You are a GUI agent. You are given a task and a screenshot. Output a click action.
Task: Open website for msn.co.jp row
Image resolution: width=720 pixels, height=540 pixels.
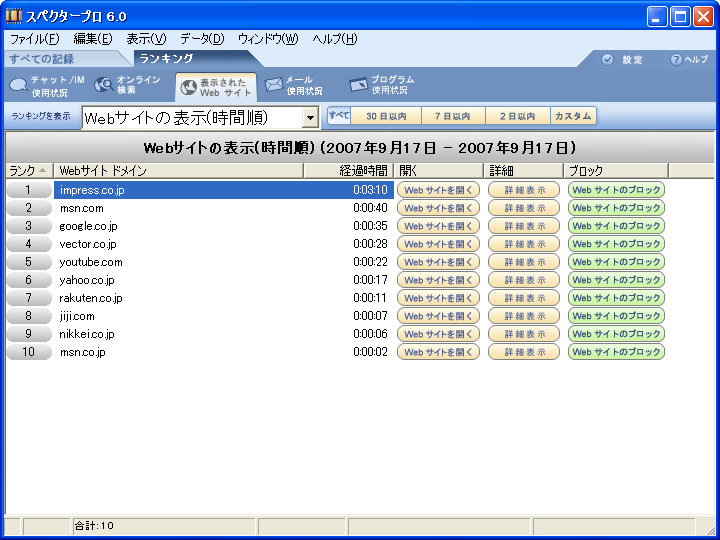438,352
